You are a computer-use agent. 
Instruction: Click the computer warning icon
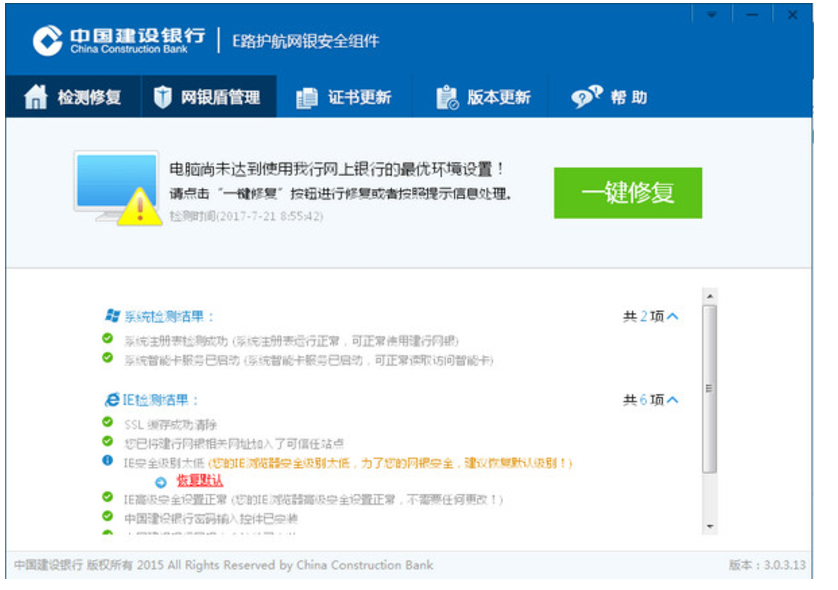[x=118, y=188]
